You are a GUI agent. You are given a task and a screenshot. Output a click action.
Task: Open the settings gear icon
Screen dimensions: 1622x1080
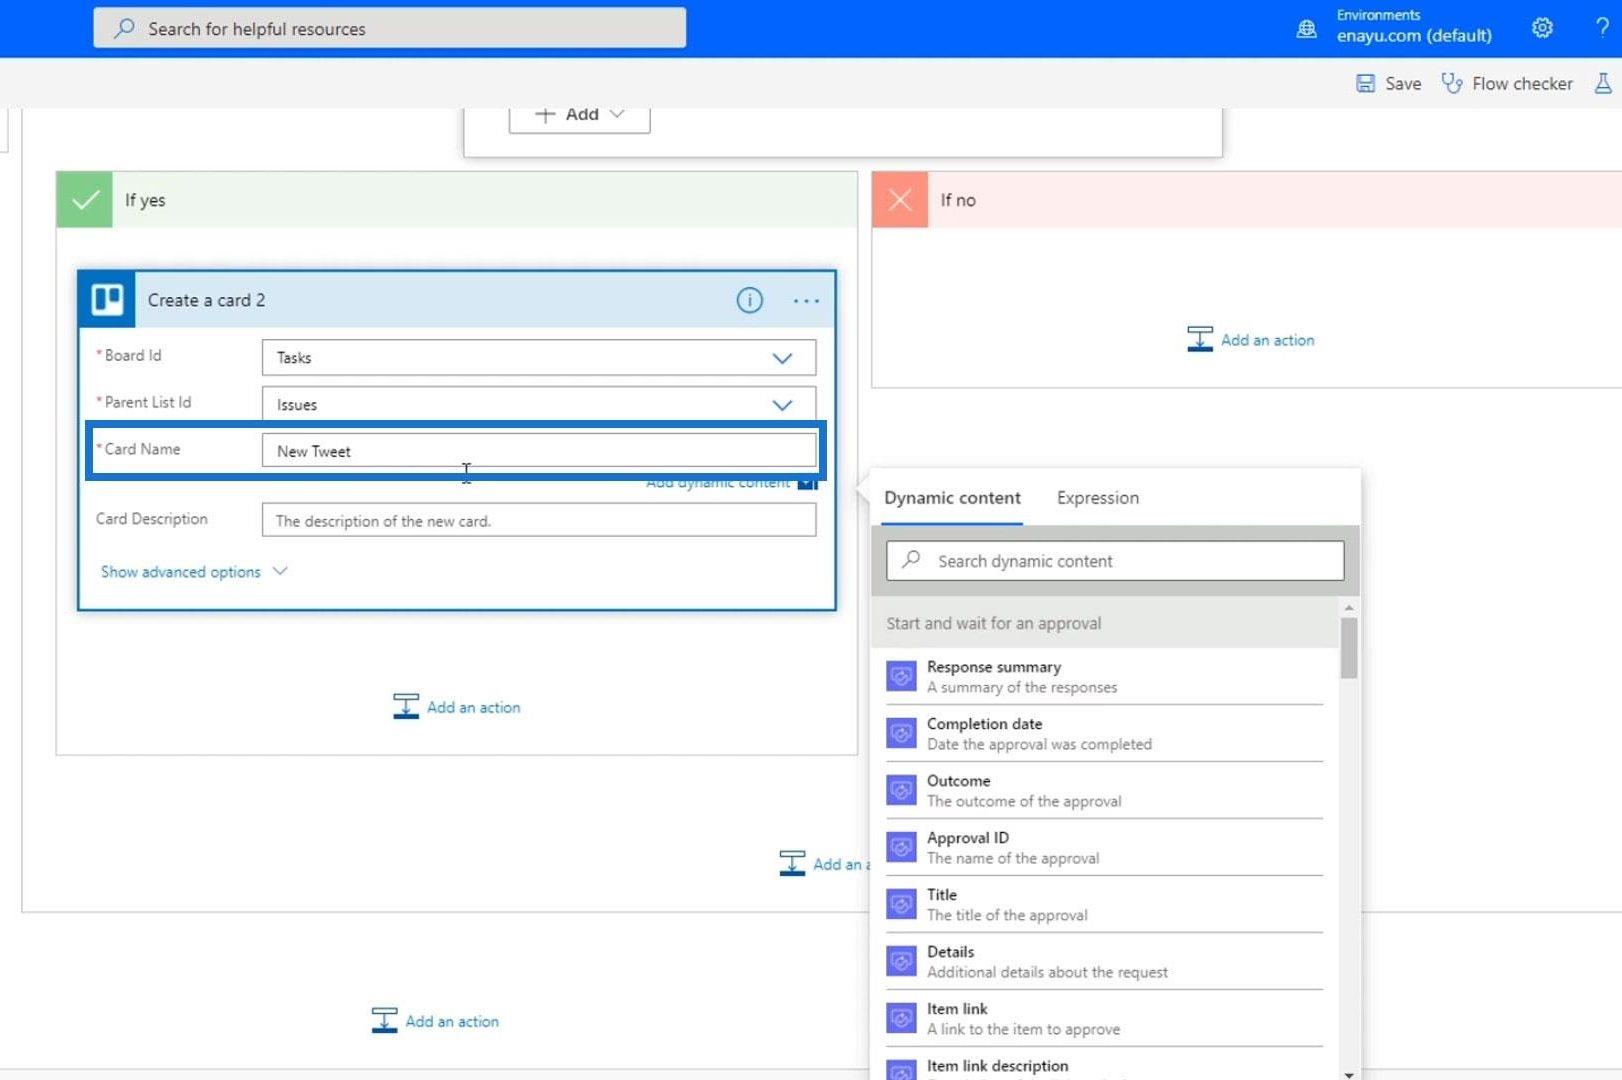[x=1542, y=28]
